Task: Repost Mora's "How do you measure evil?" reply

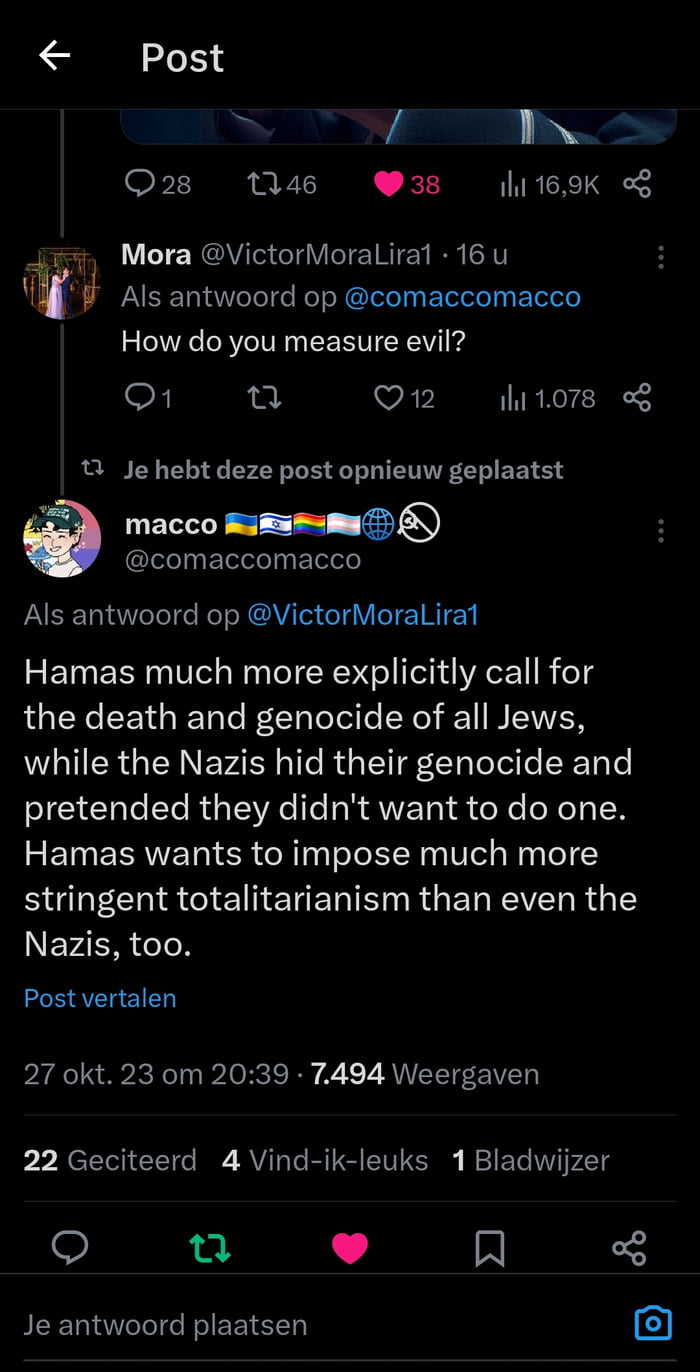Action: click(x=264, y=399)
